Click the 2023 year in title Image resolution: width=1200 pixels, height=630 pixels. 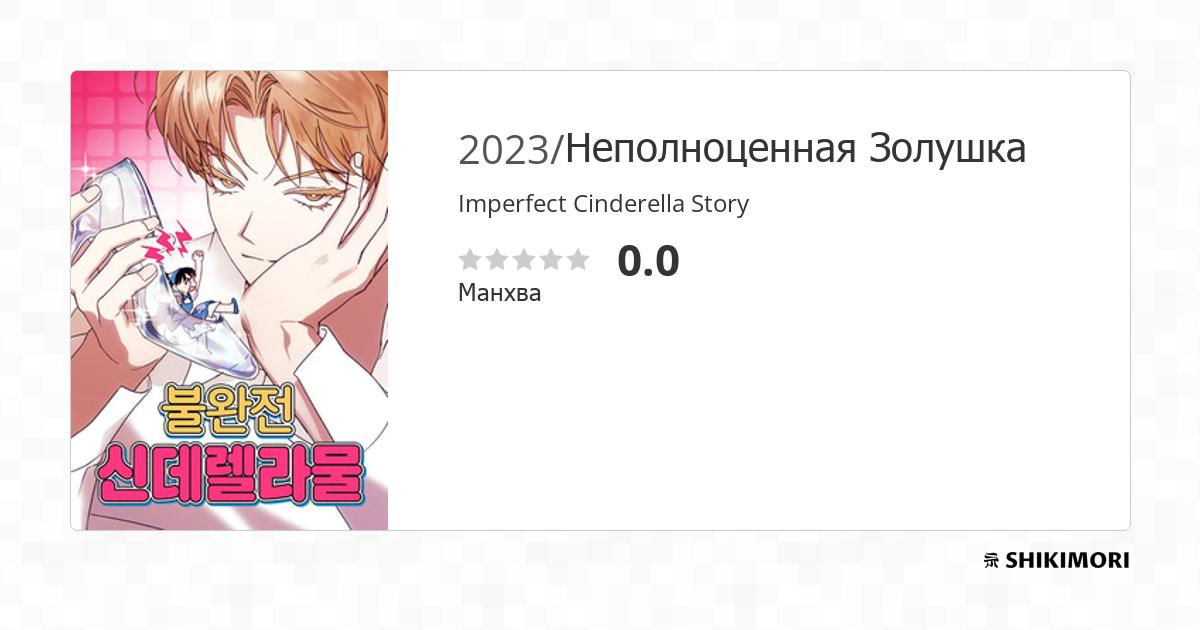coord(505,150)
